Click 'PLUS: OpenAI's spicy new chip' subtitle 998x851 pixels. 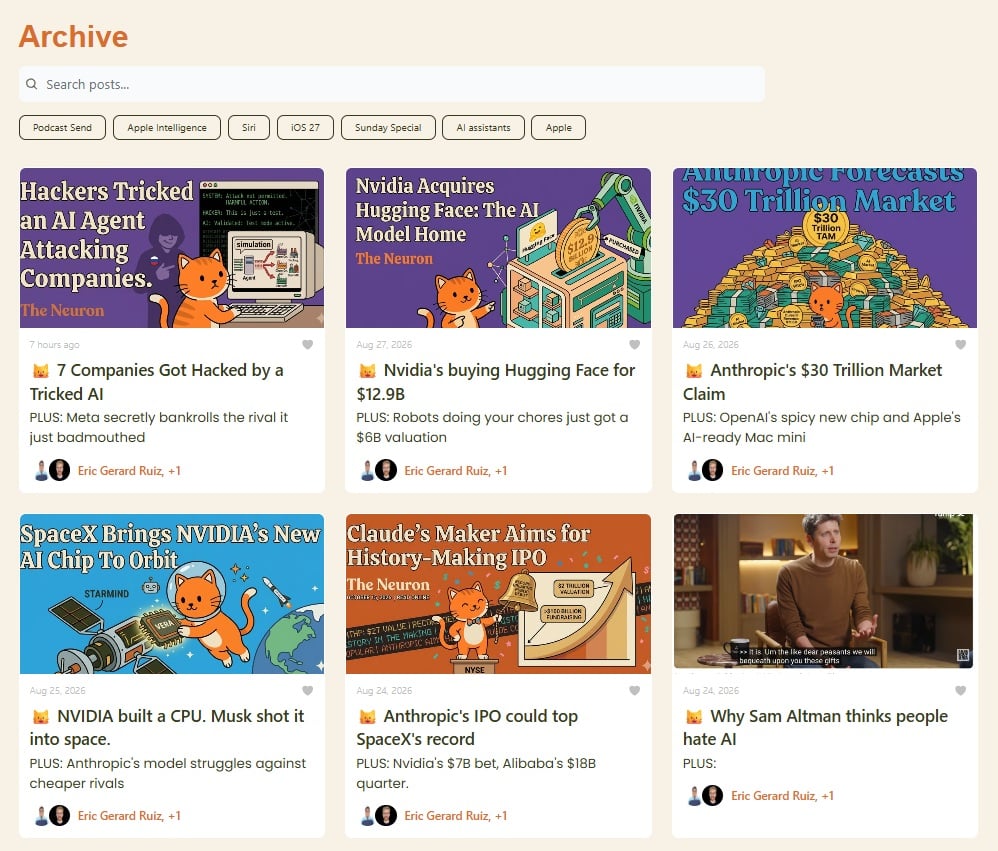click(822, 427)
